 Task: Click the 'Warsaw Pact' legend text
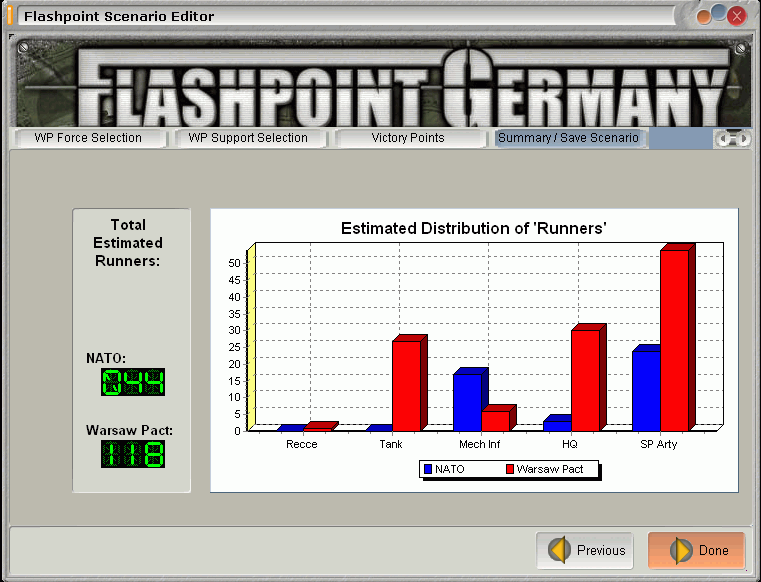(x=550, y=469)
